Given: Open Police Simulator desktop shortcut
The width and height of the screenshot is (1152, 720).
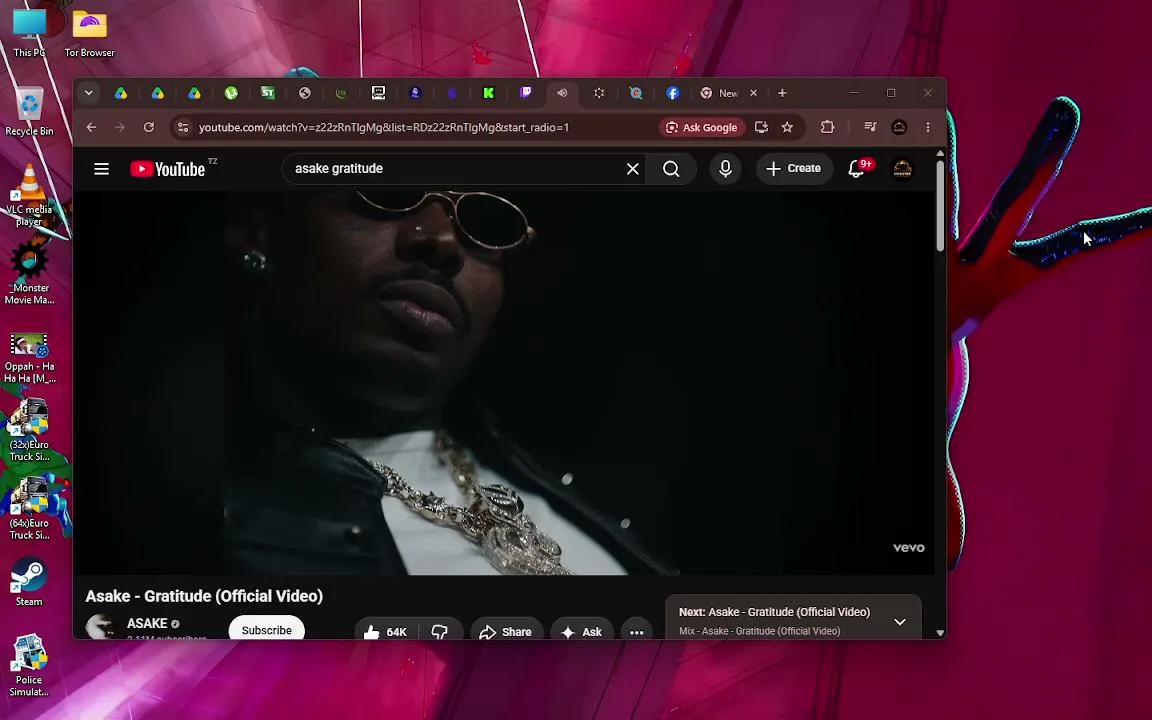Looking at the screenshot, I should pyautogui.click(x=29, y=665).
